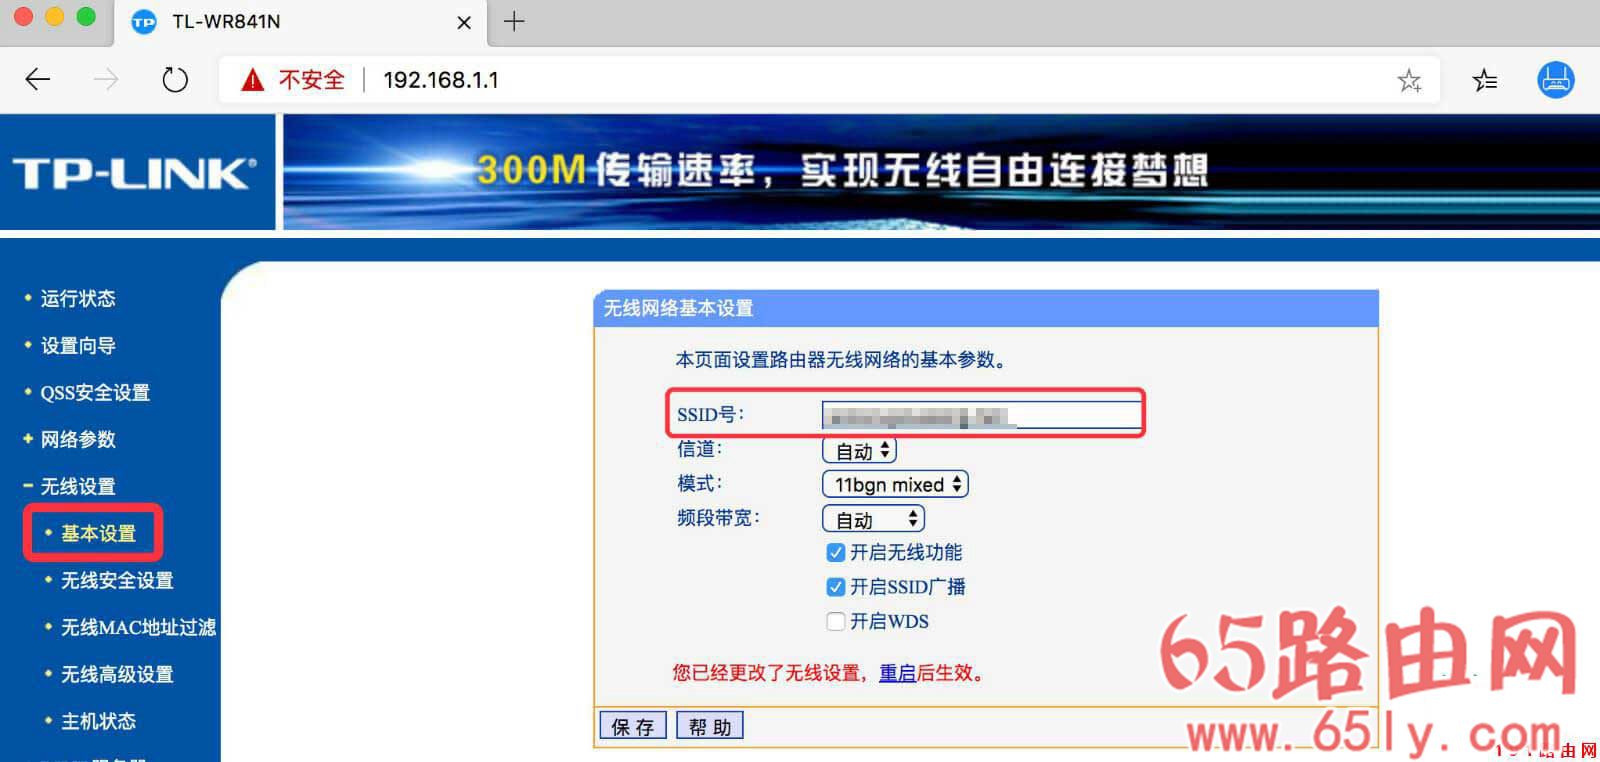The width and height of the screenshot is (1600, 762).
Task: Click the text 本页面设置路由器无线网络的基本参数
Action: (x=840, y=359)
